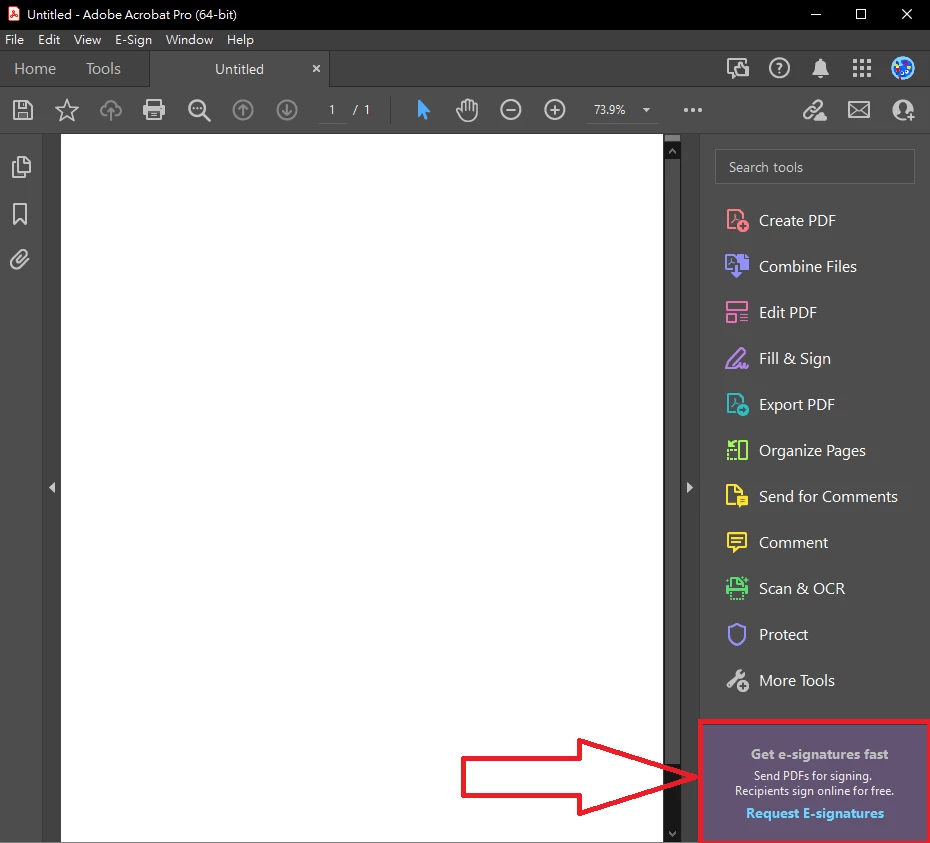Switch to the Tools tab
The height and width of the screenshot is (843, 930).
coord(103,69)
